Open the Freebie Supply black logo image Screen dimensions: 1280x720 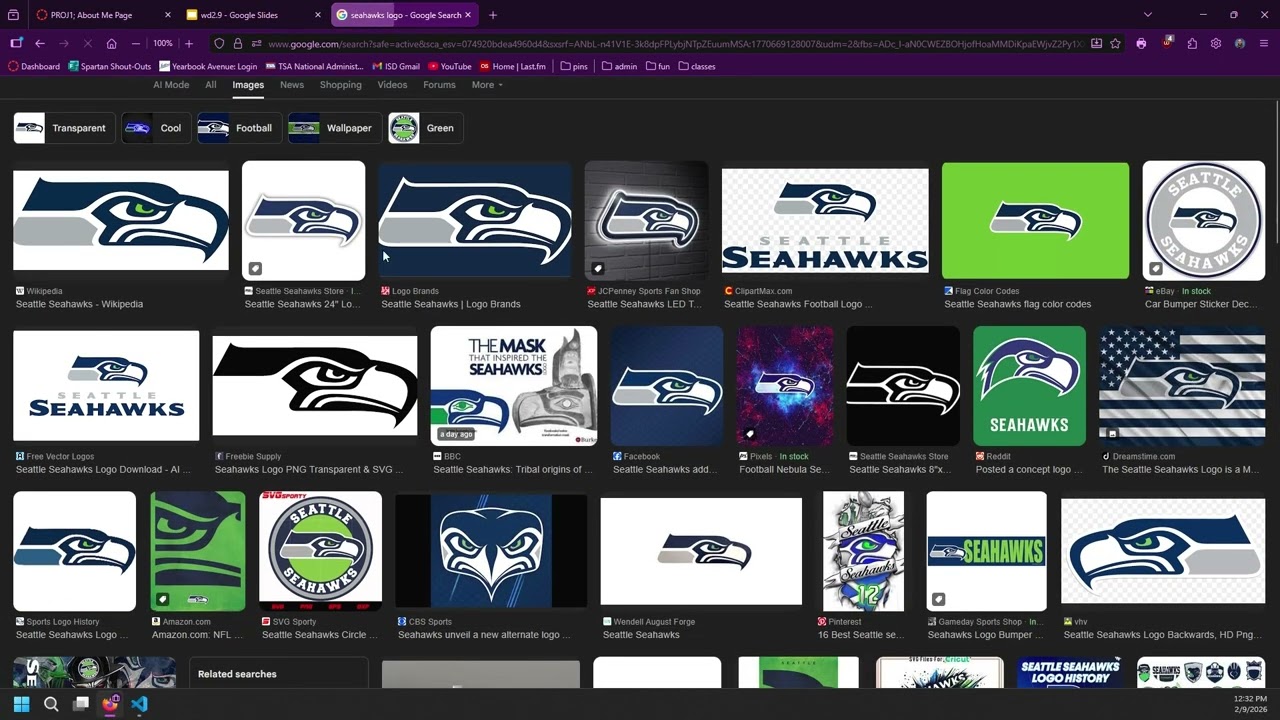coord(315,386)
